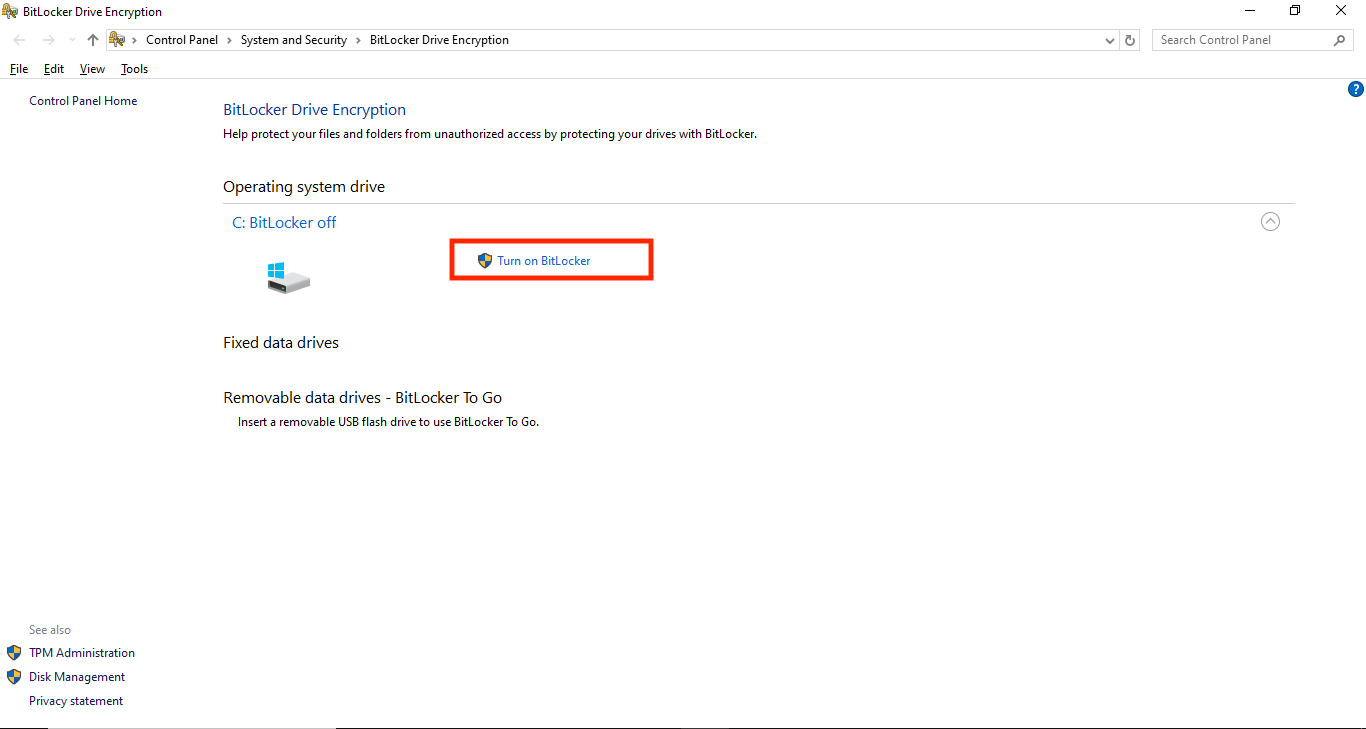Open the View menu
Screen dimensions: 1366x729
click(92, 69)
